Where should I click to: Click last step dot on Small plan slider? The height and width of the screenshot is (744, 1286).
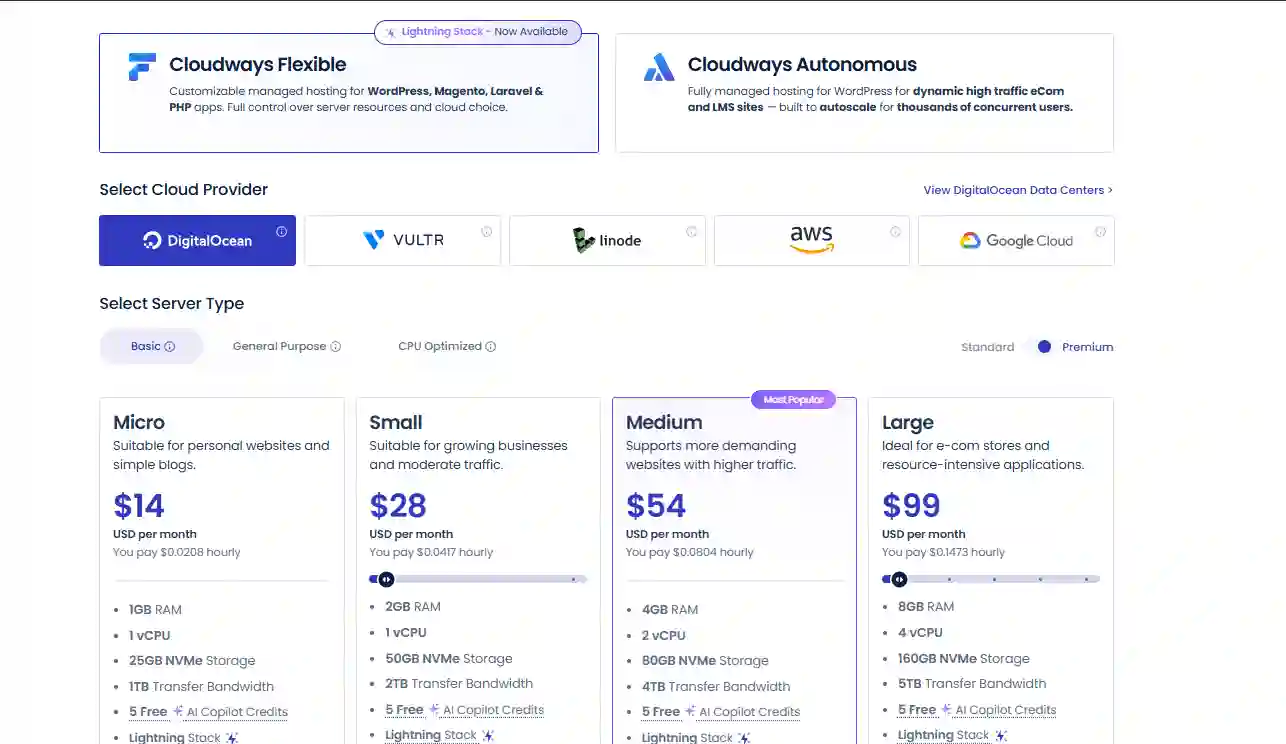573,579
